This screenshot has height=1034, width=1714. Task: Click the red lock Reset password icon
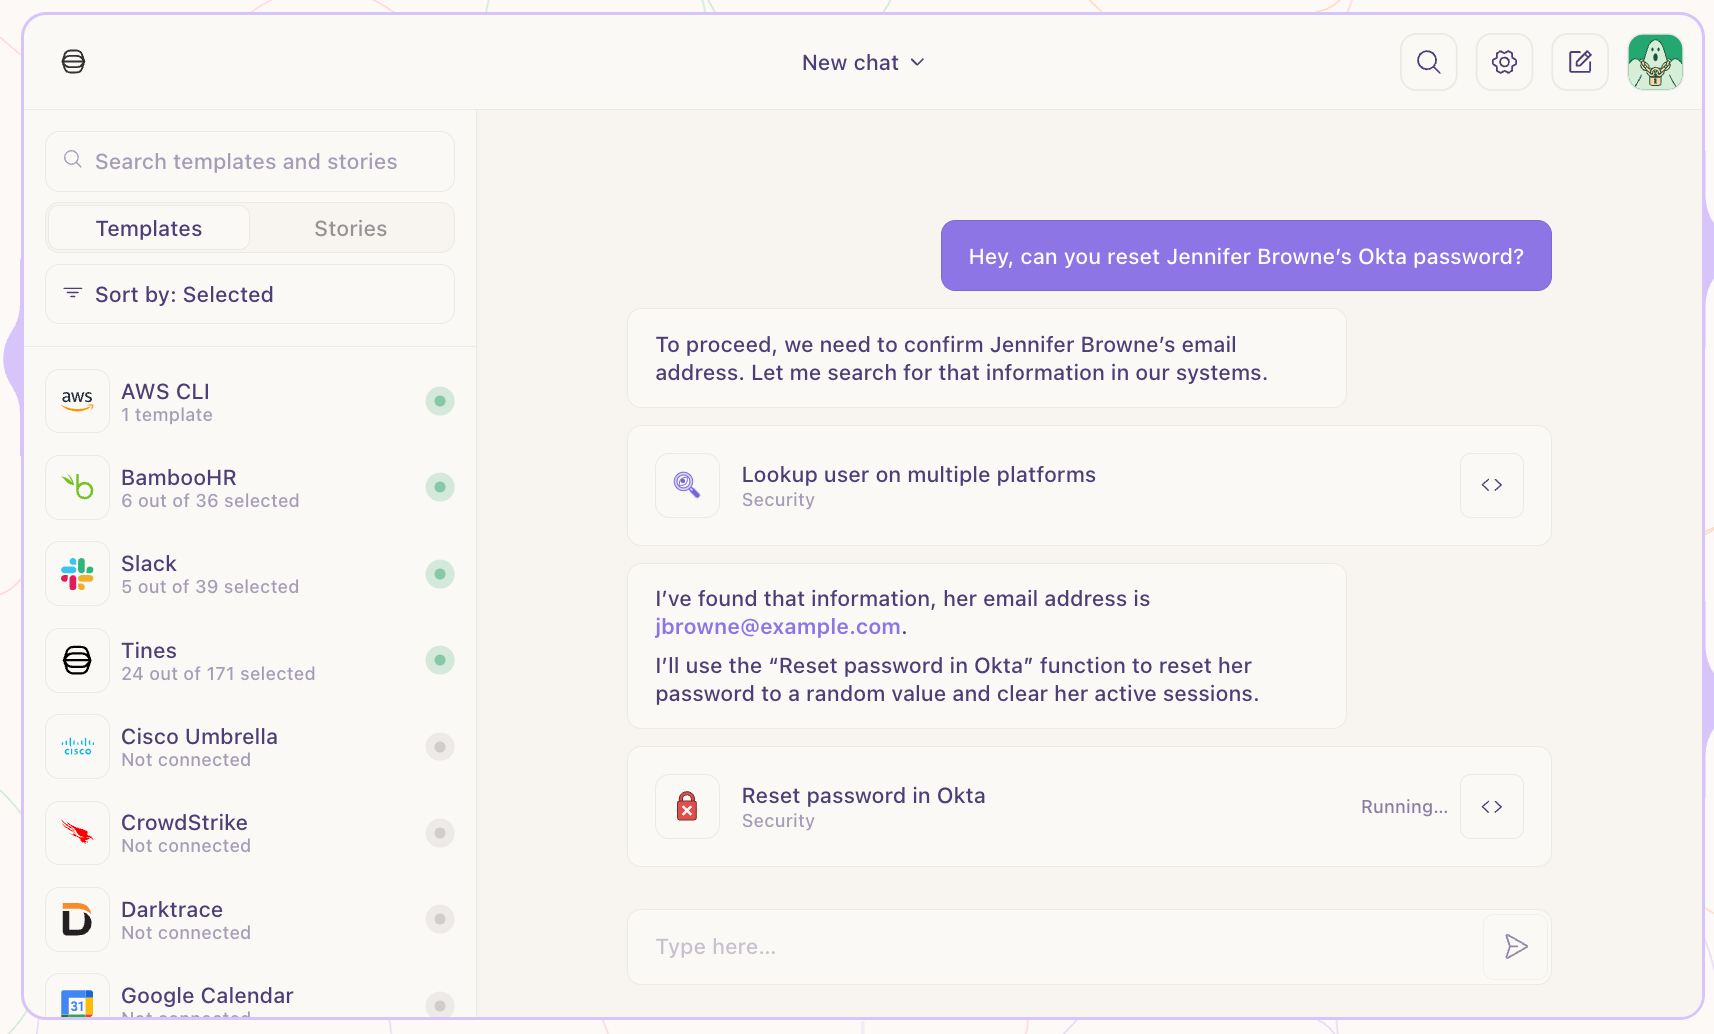coord(687,806)
